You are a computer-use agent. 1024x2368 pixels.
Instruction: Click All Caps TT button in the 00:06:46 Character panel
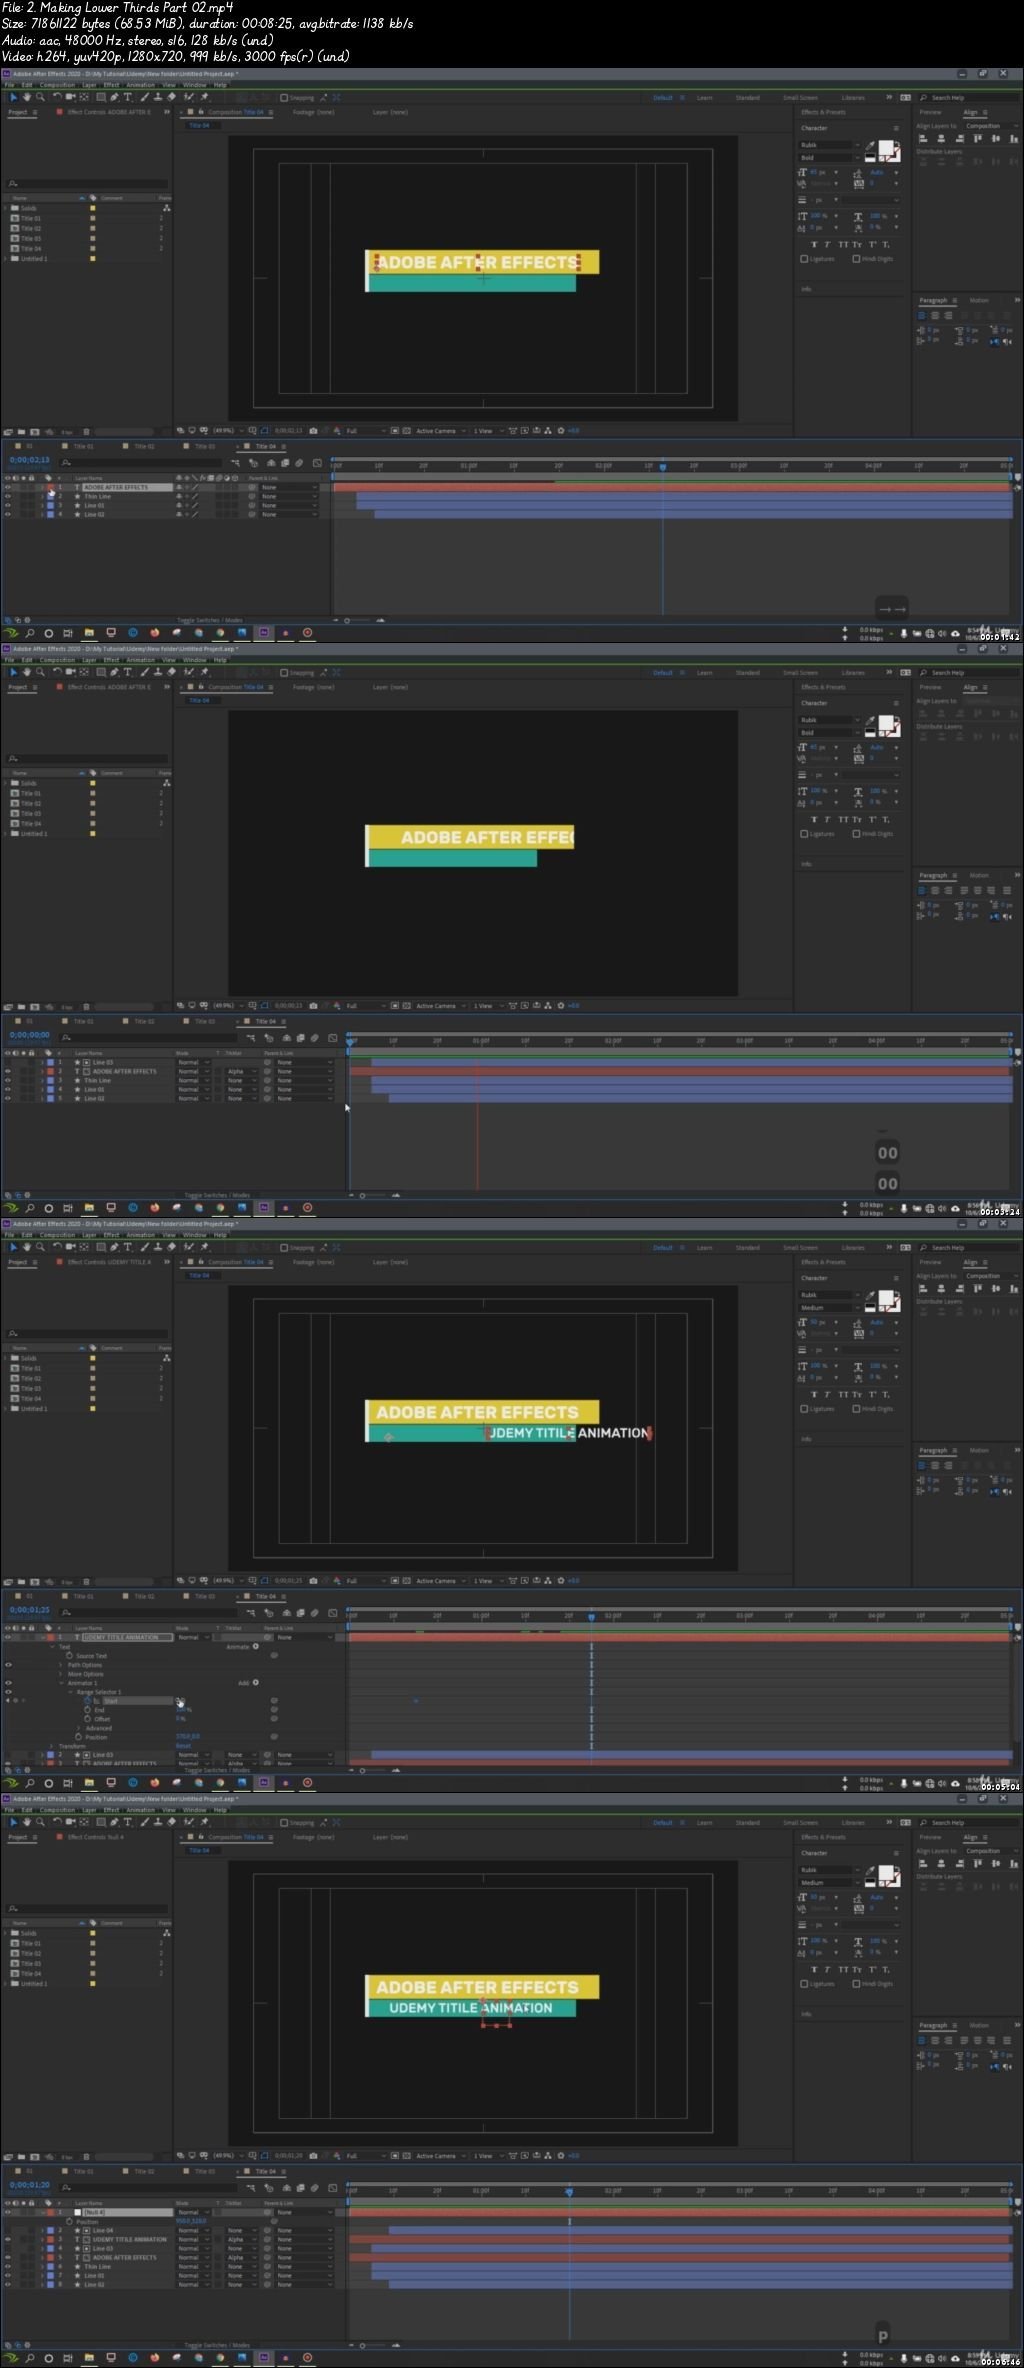[x=843, y=1970]
